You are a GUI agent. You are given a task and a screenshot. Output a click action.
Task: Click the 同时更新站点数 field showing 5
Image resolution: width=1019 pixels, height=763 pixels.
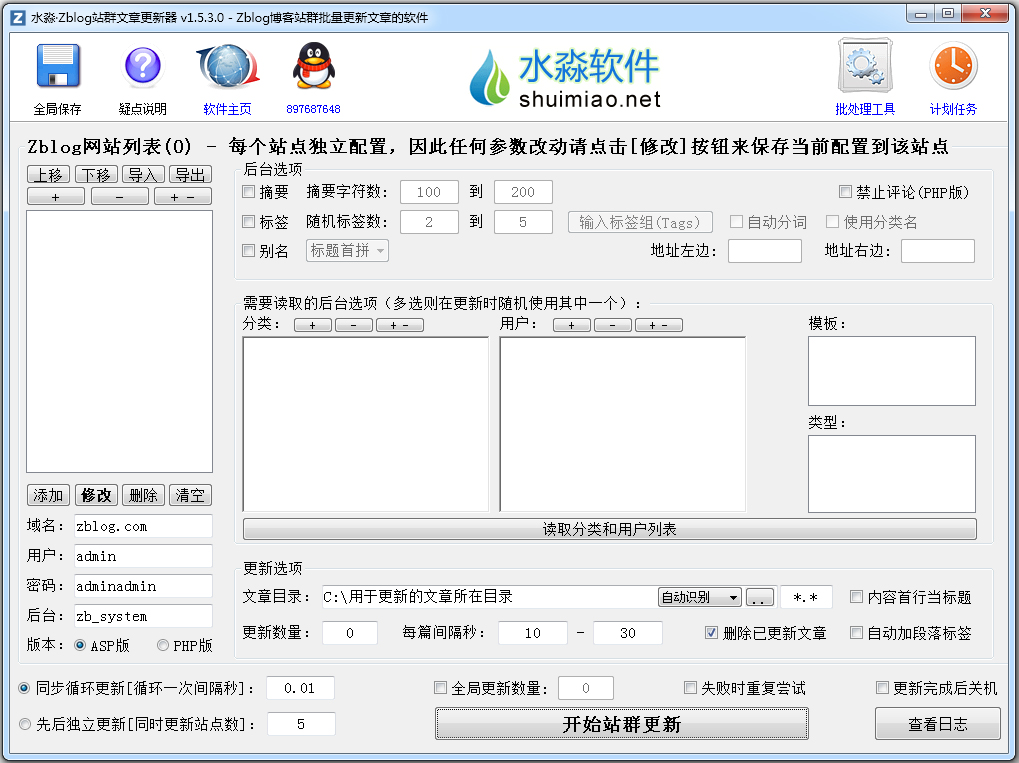coord(301,724)
